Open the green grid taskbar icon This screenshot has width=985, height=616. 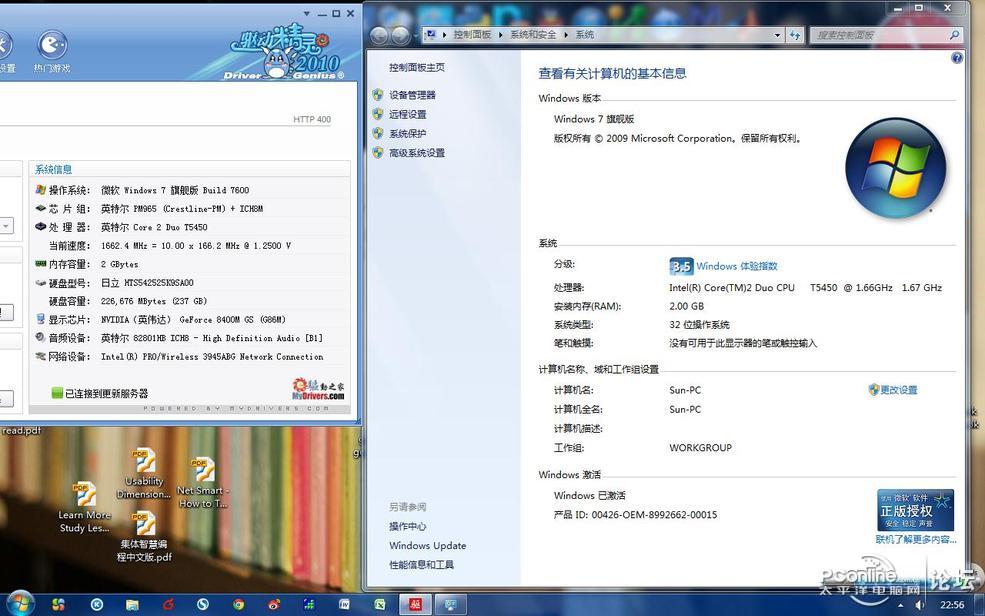pyautogui.click(x=309, y=605)
